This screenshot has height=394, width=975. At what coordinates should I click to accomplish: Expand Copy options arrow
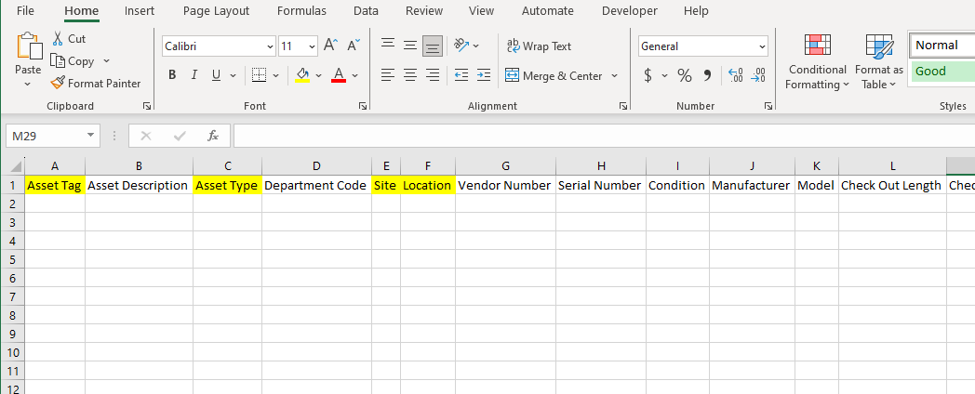coord(106,61)
